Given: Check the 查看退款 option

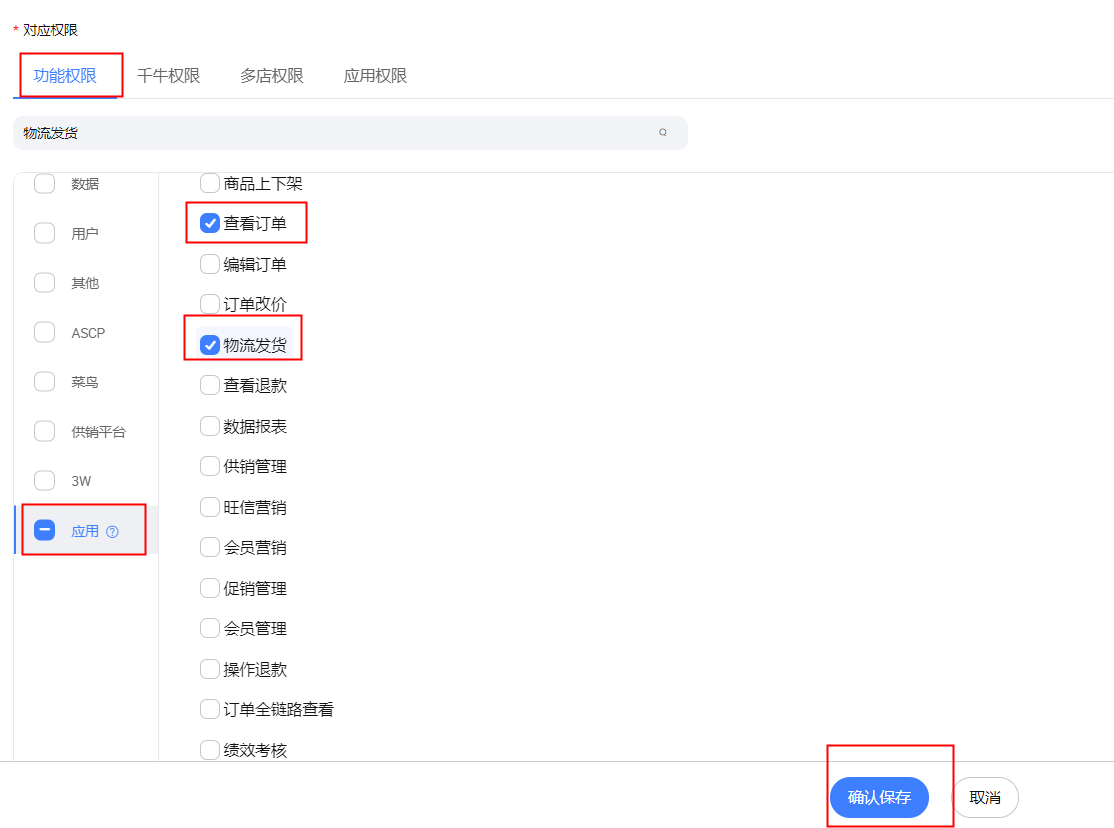Looking at the screenshot, I should 210,385.
